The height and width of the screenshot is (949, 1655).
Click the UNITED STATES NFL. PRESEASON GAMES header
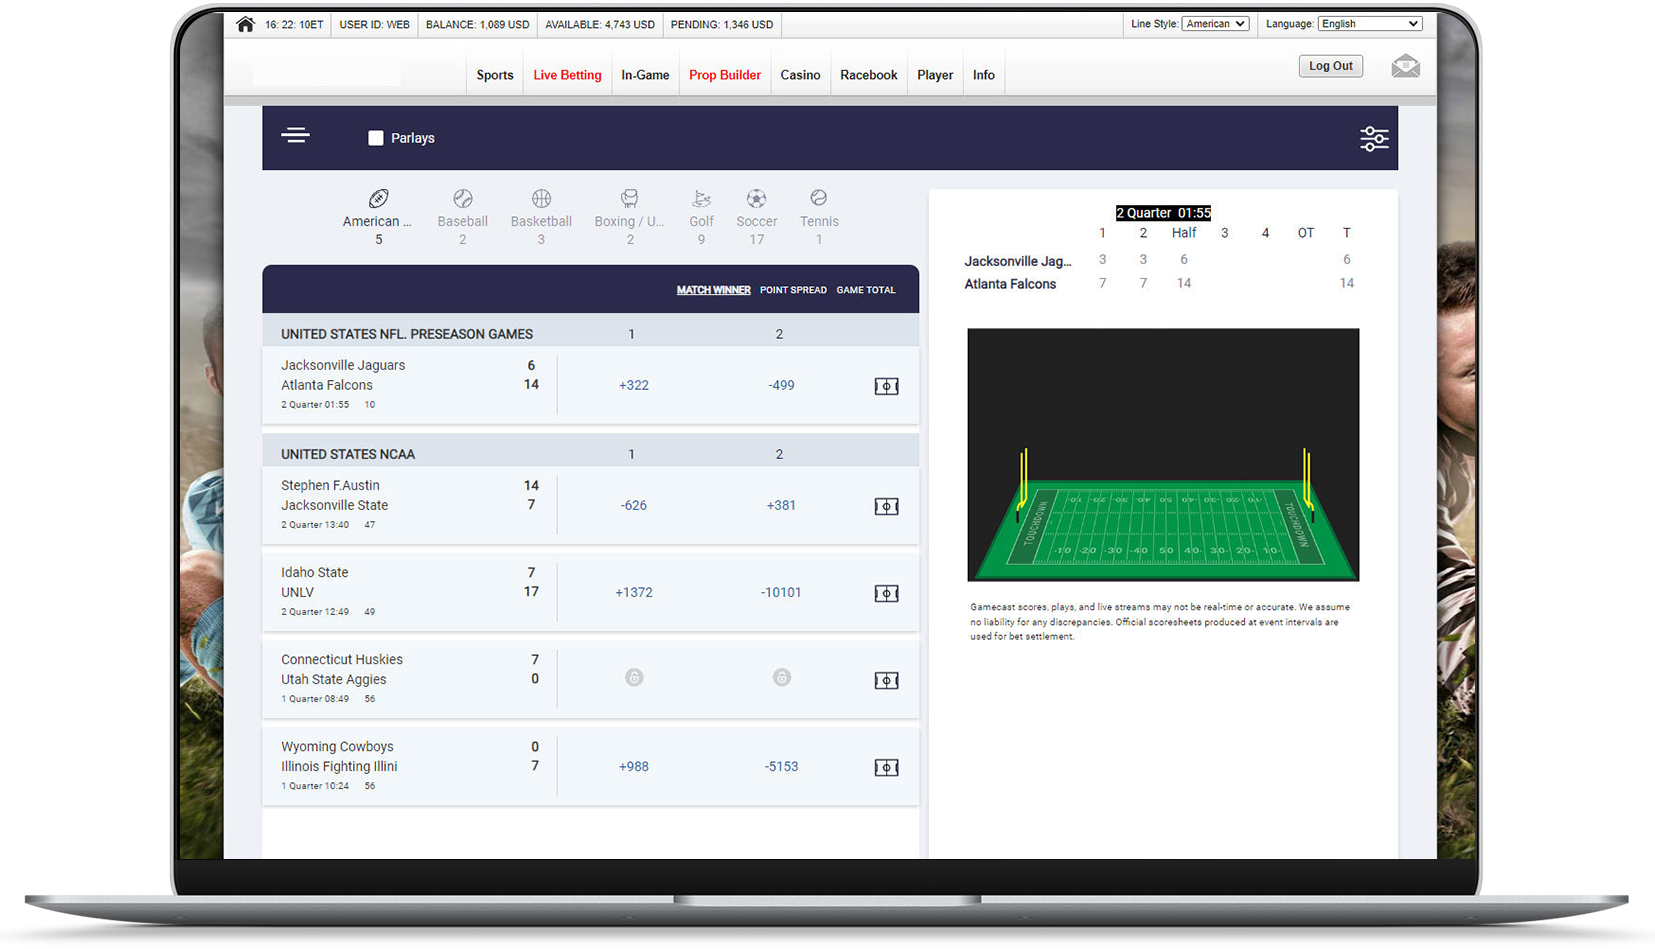pyautogui.click(x=407, y=334)
